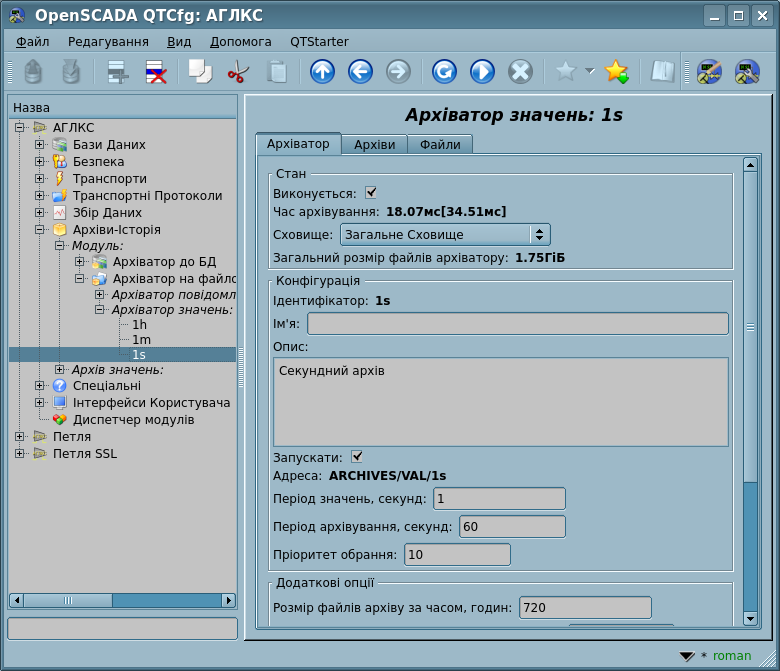
Task: Open the Сховище dropdown
Action: pyautogui.click(x=445, y=234)
